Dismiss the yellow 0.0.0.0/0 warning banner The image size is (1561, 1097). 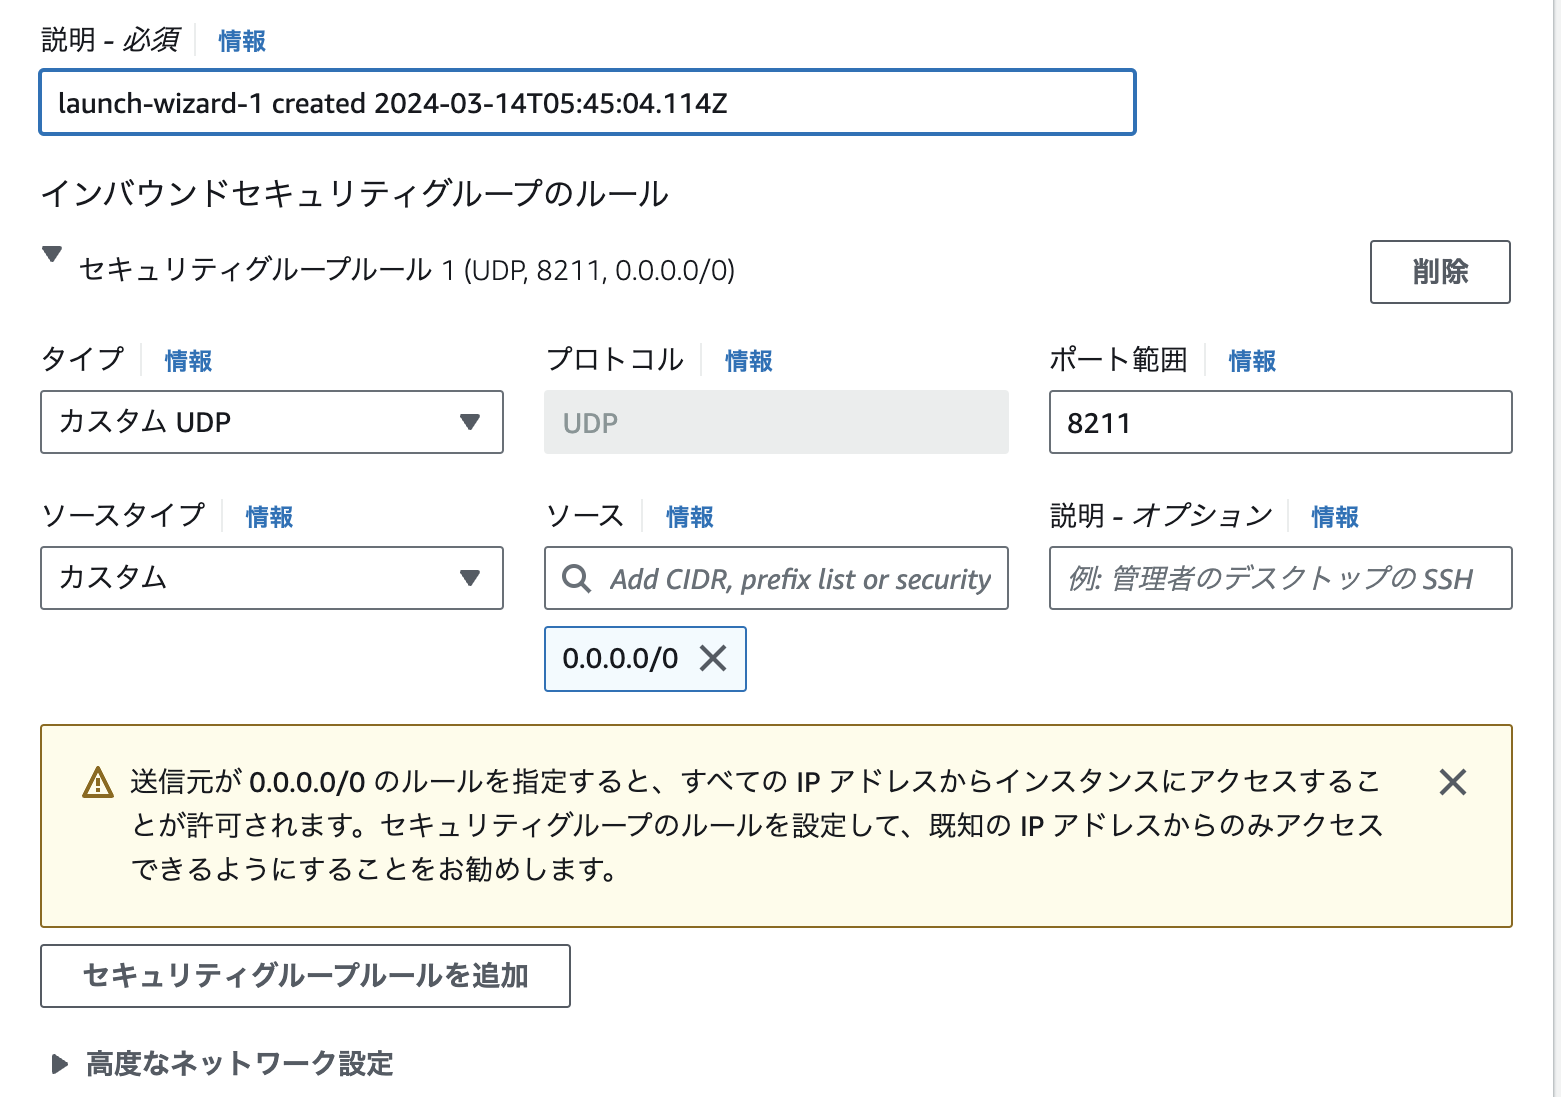tap(1452, 782)
